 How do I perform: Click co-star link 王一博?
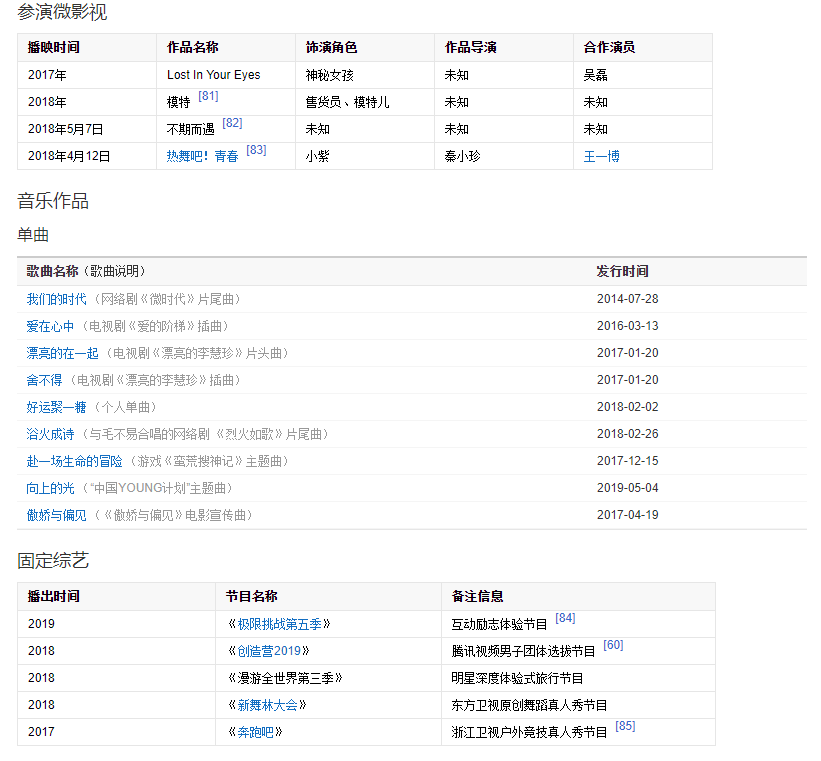(x=601, y=156)
